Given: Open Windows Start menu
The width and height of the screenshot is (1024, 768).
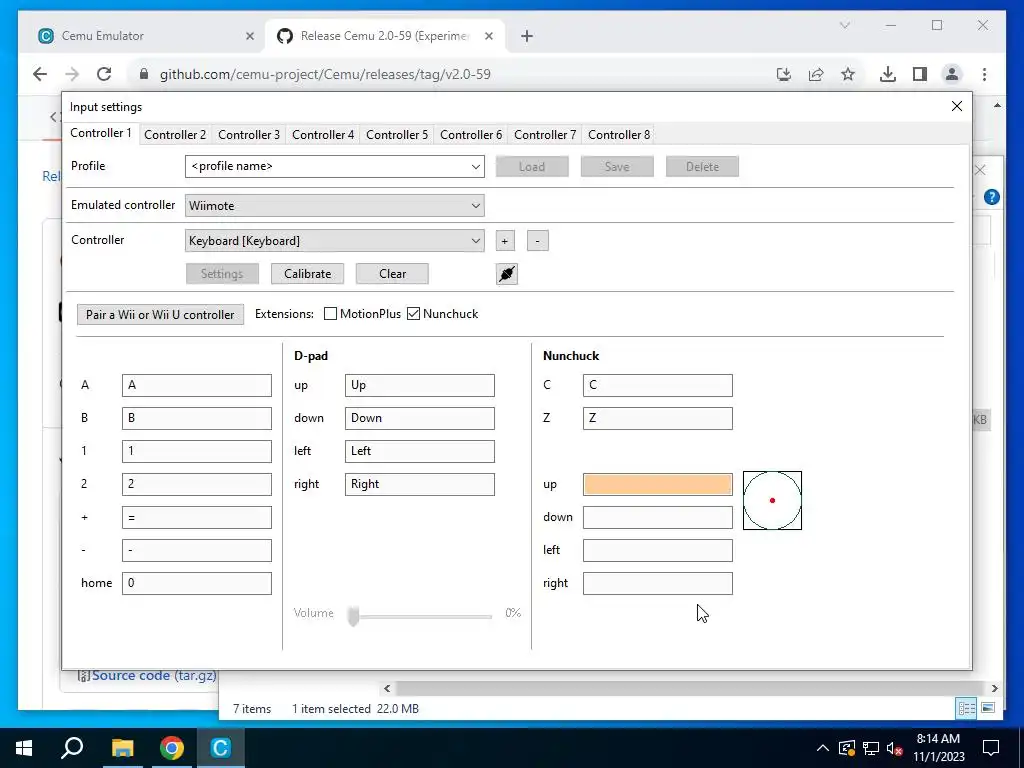Looking at the screenshot, I should (x=24, y=748).
